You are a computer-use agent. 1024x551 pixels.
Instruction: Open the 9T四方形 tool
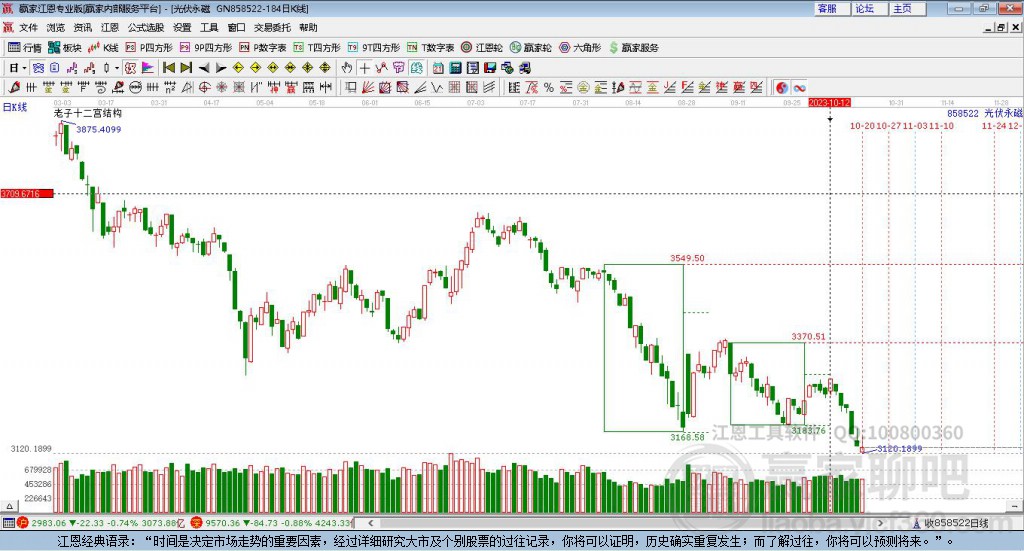[x=374, y=48]
